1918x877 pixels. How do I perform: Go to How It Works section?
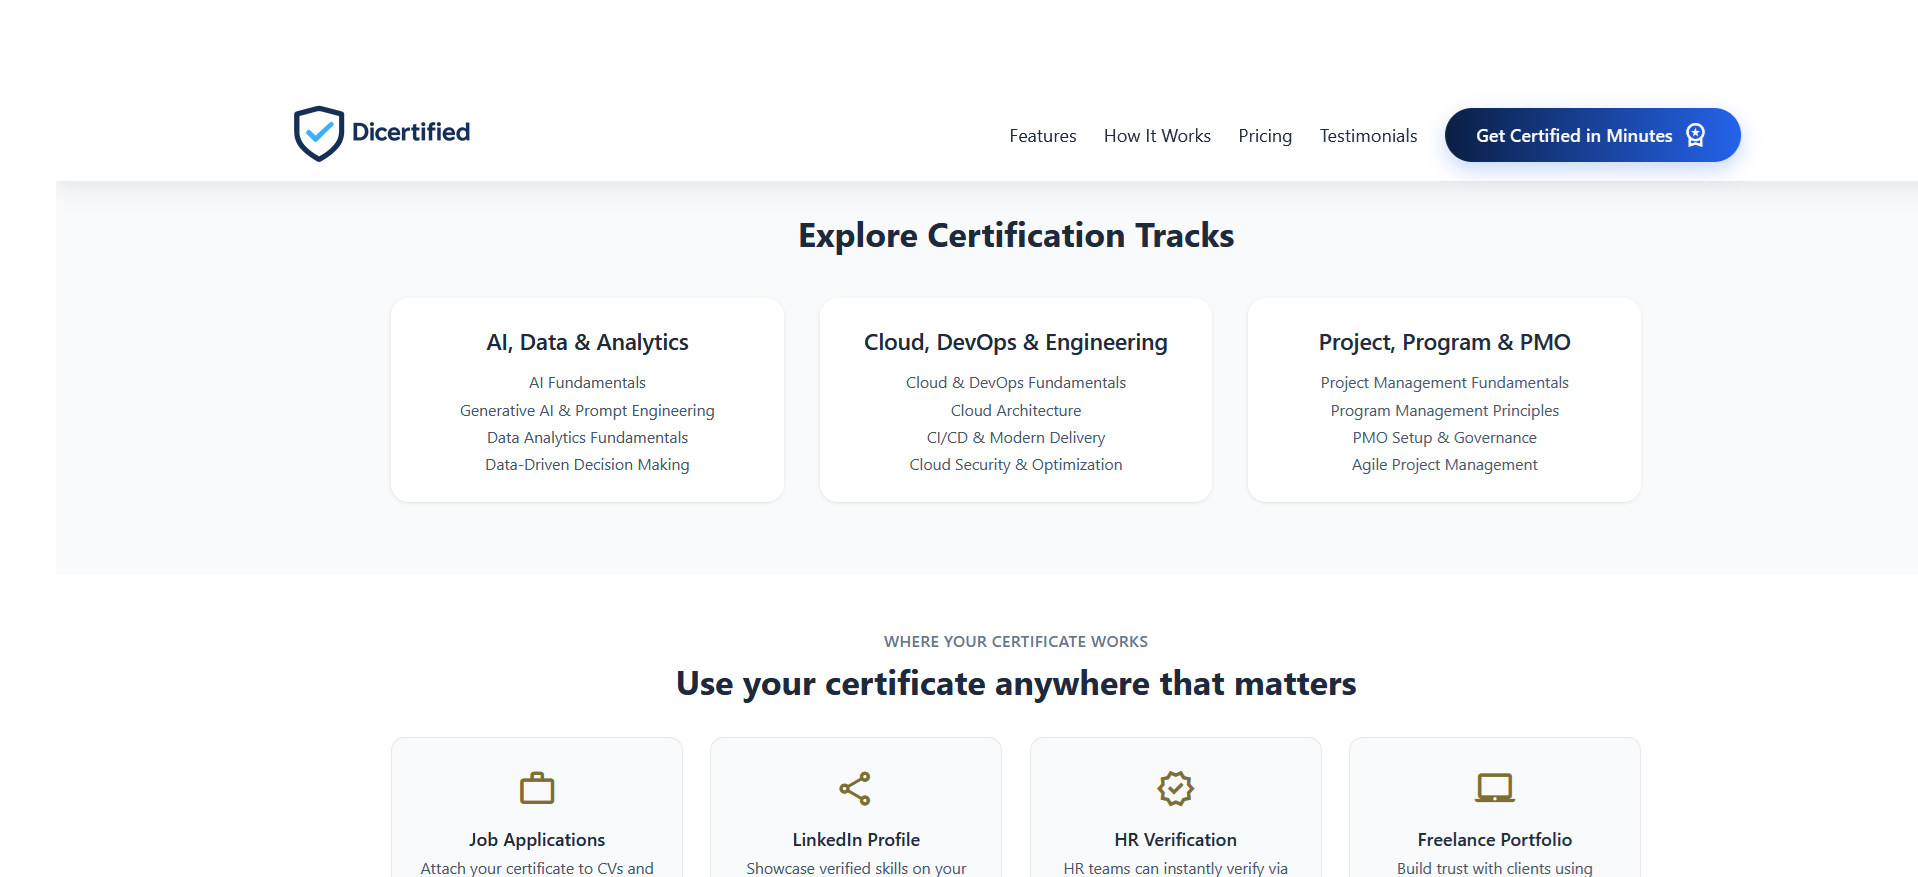[1157, 136]
